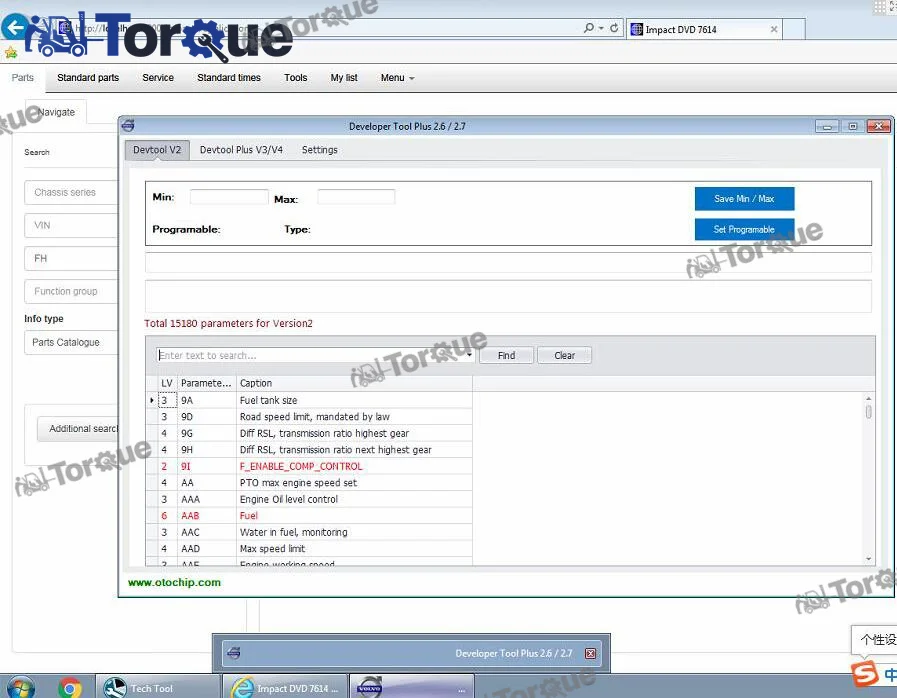897x698 pixels.
Task: Click the FH field in search panel
Action: (x=71, y=259)
